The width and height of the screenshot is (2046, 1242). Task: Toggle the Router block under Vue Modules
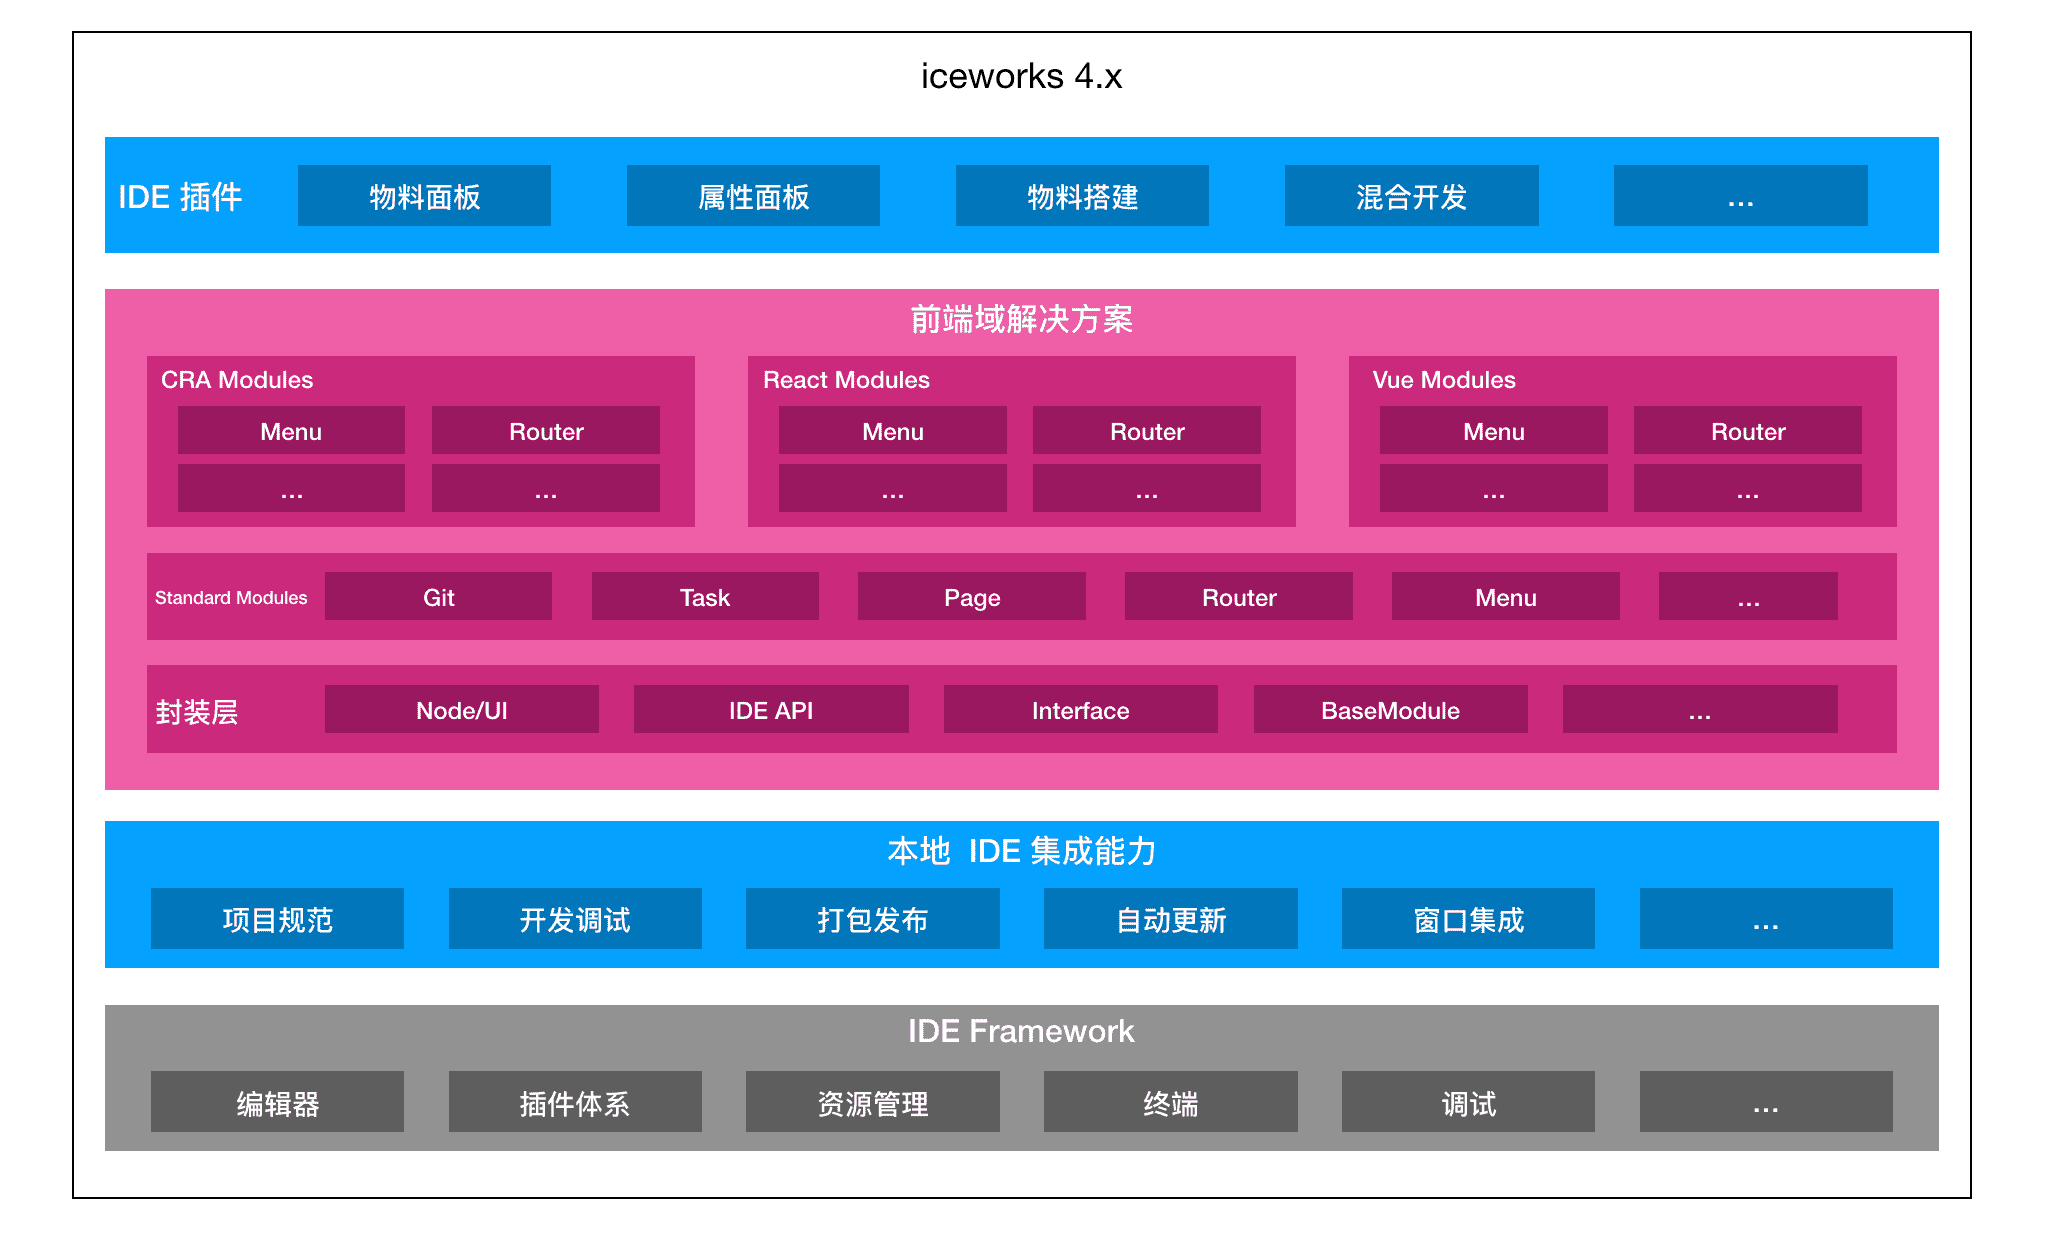click(x=1747, y=431)
